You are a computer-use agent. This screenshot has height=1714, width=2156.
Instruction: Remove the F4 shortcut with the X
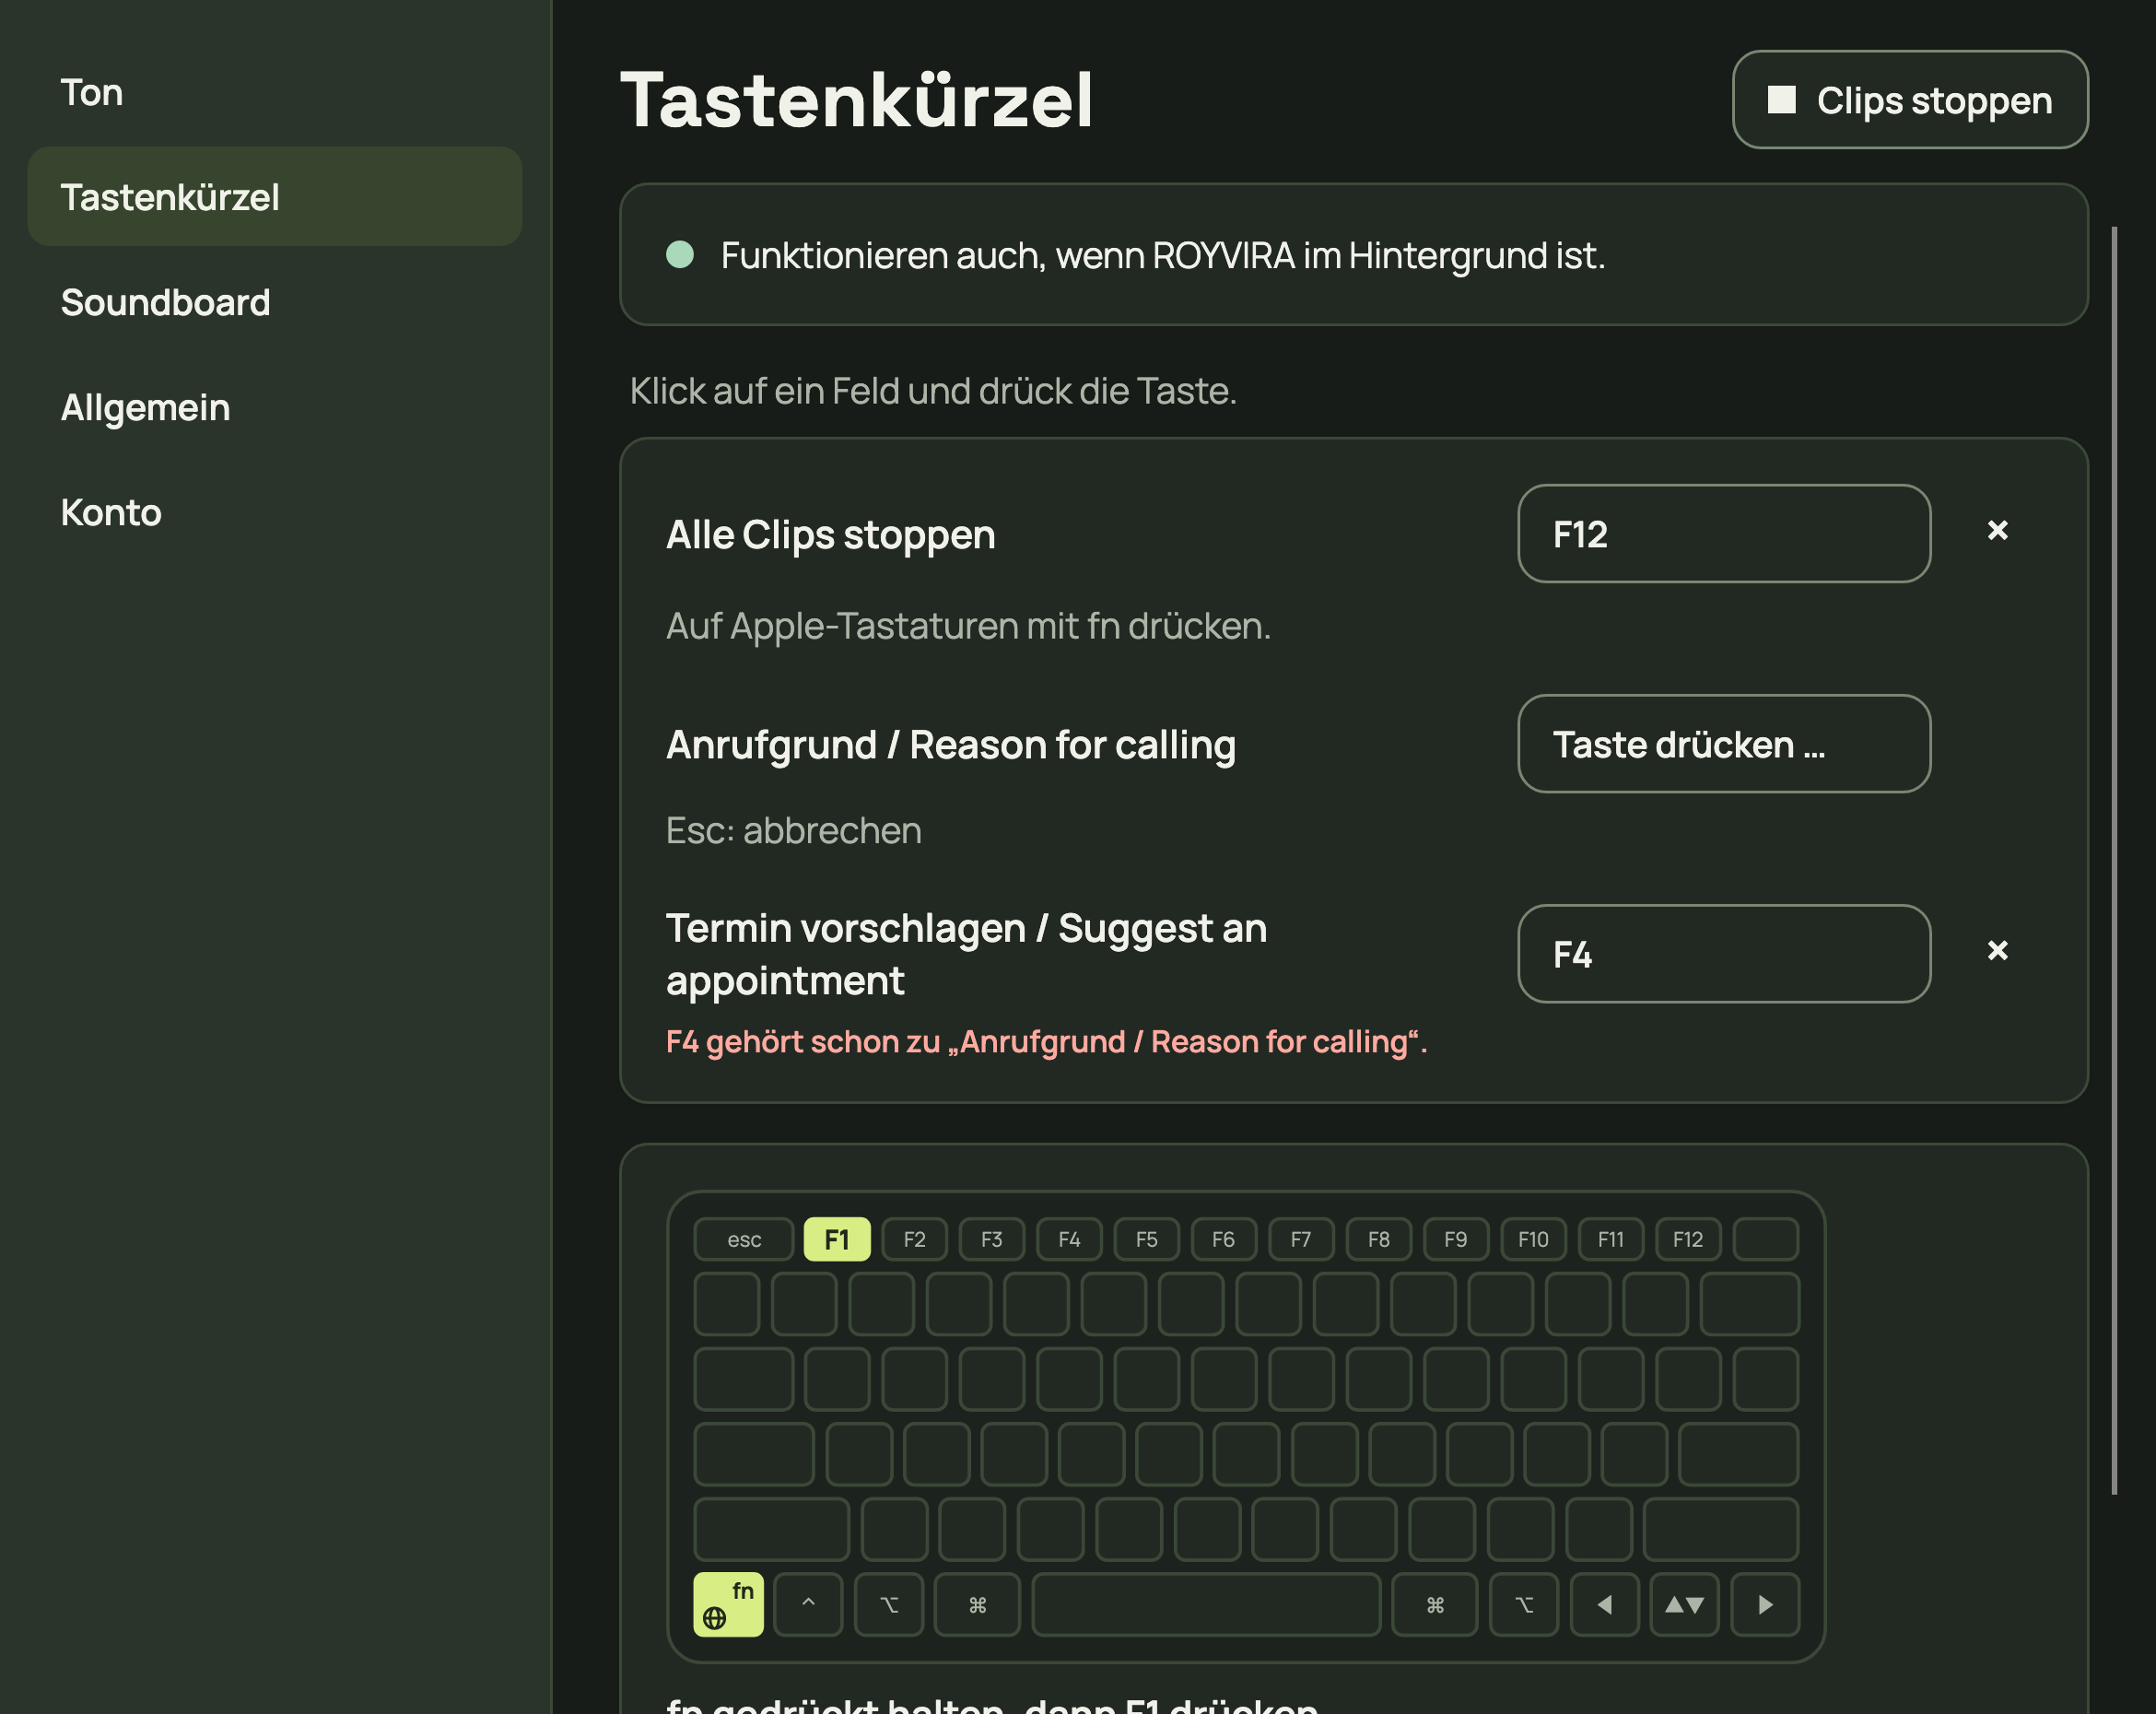[1997, 950]
